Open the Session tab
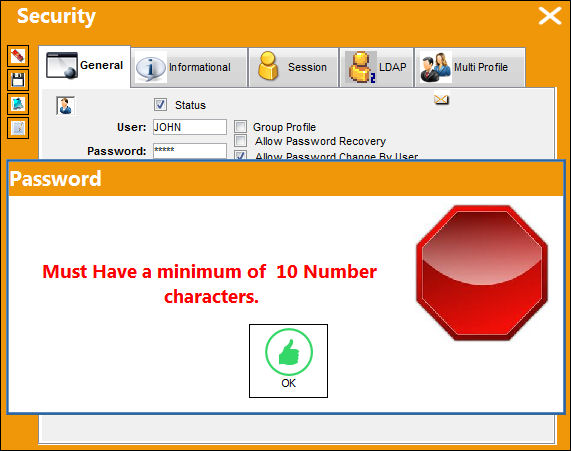This screenshot has height=451, width=571. (x=294, y=67)
